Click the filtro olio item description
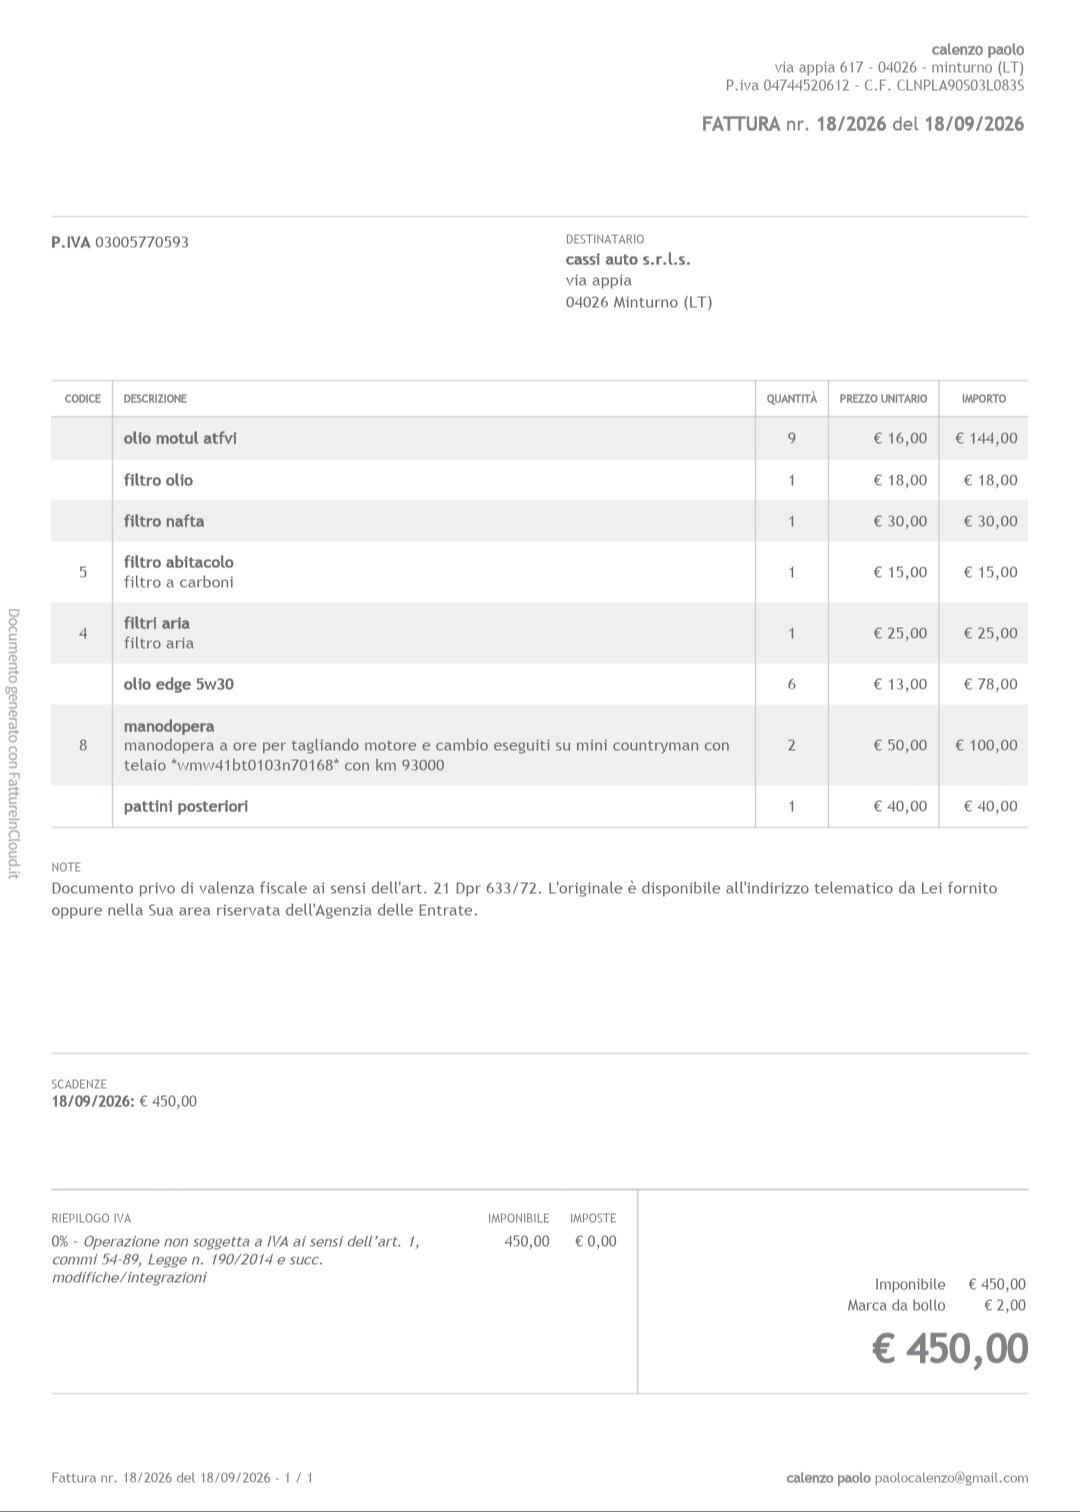The height and width of the screenshot is (1512, 1080). point(158,480)
